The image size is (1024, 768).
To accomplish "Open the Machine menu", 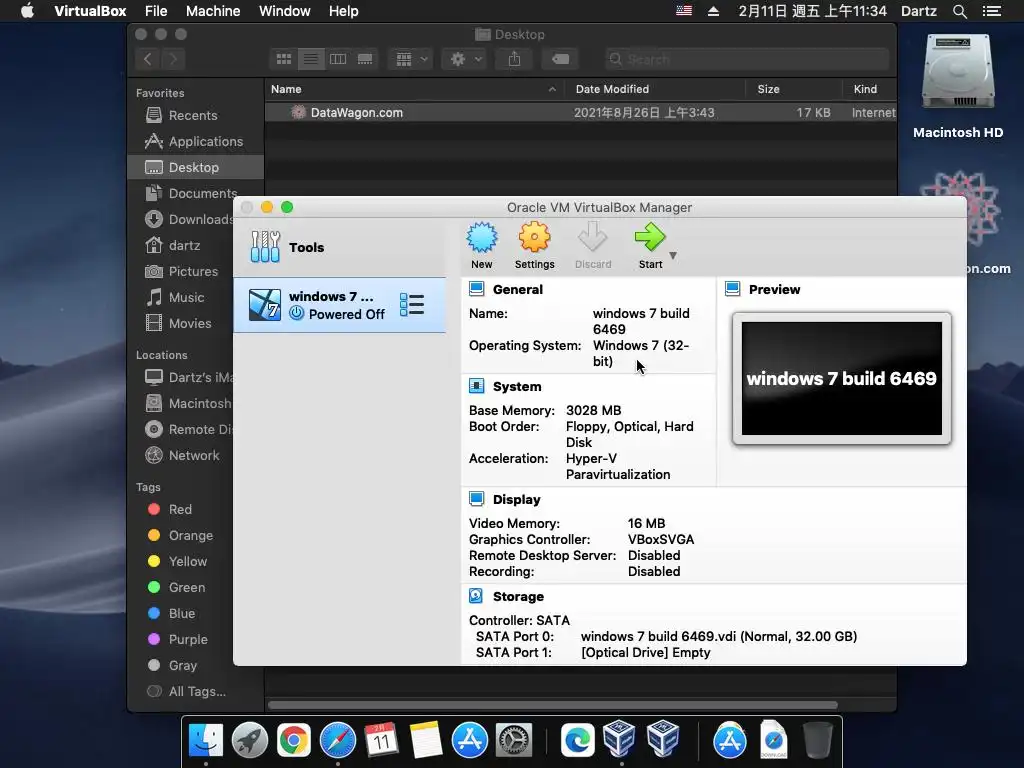I will tap(213, 11).
